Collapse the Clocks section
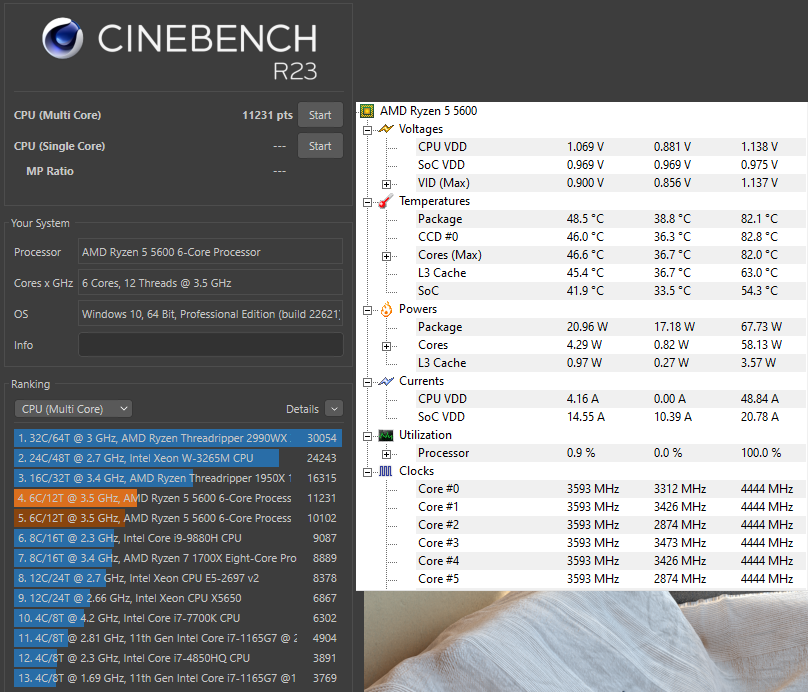The image size is (808, 692). tap(367, 472)
